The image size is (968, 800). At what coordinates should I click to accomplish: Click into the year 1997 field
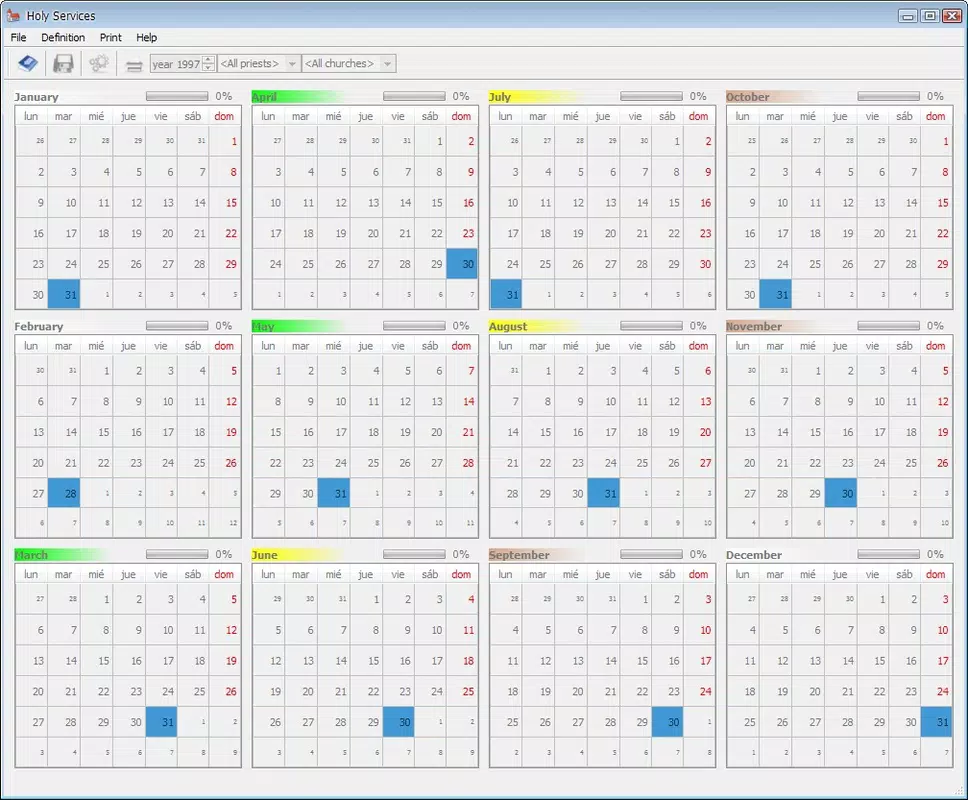[177, 64]
